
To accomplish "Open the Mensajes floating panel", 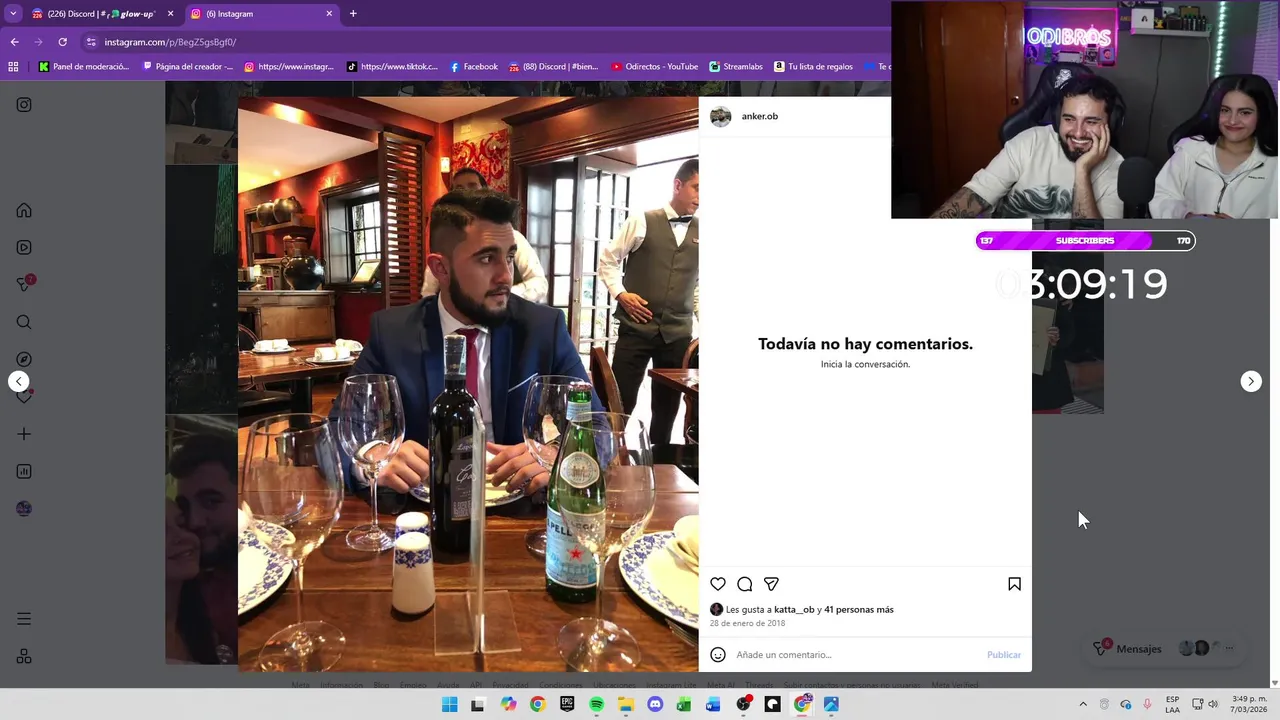I will pyautogui.click(x=1165, y=649).
